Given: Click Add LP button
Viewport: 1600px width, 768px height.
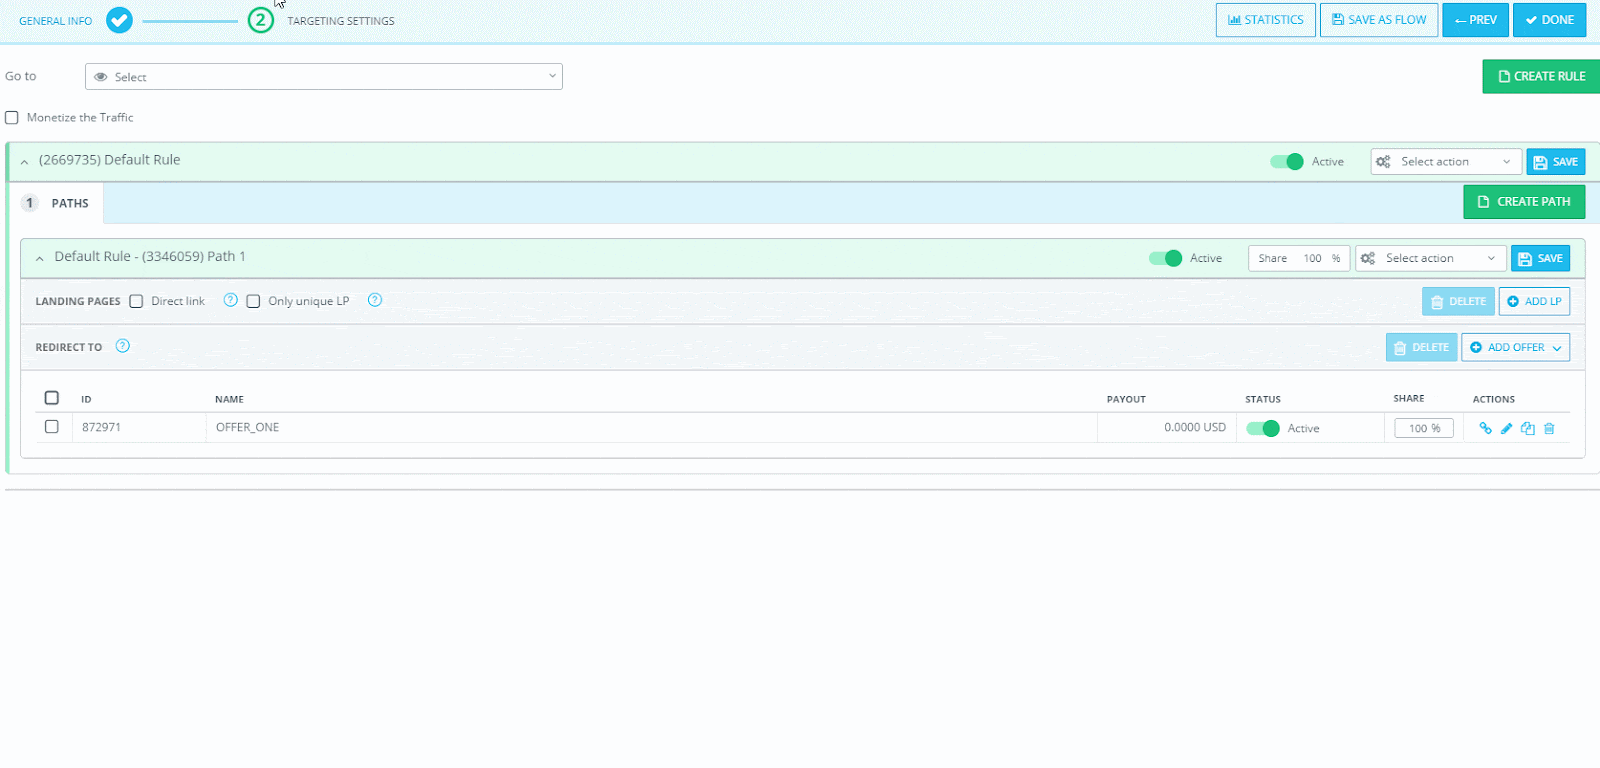Looking at the screenshot, I should point(1534,301).
